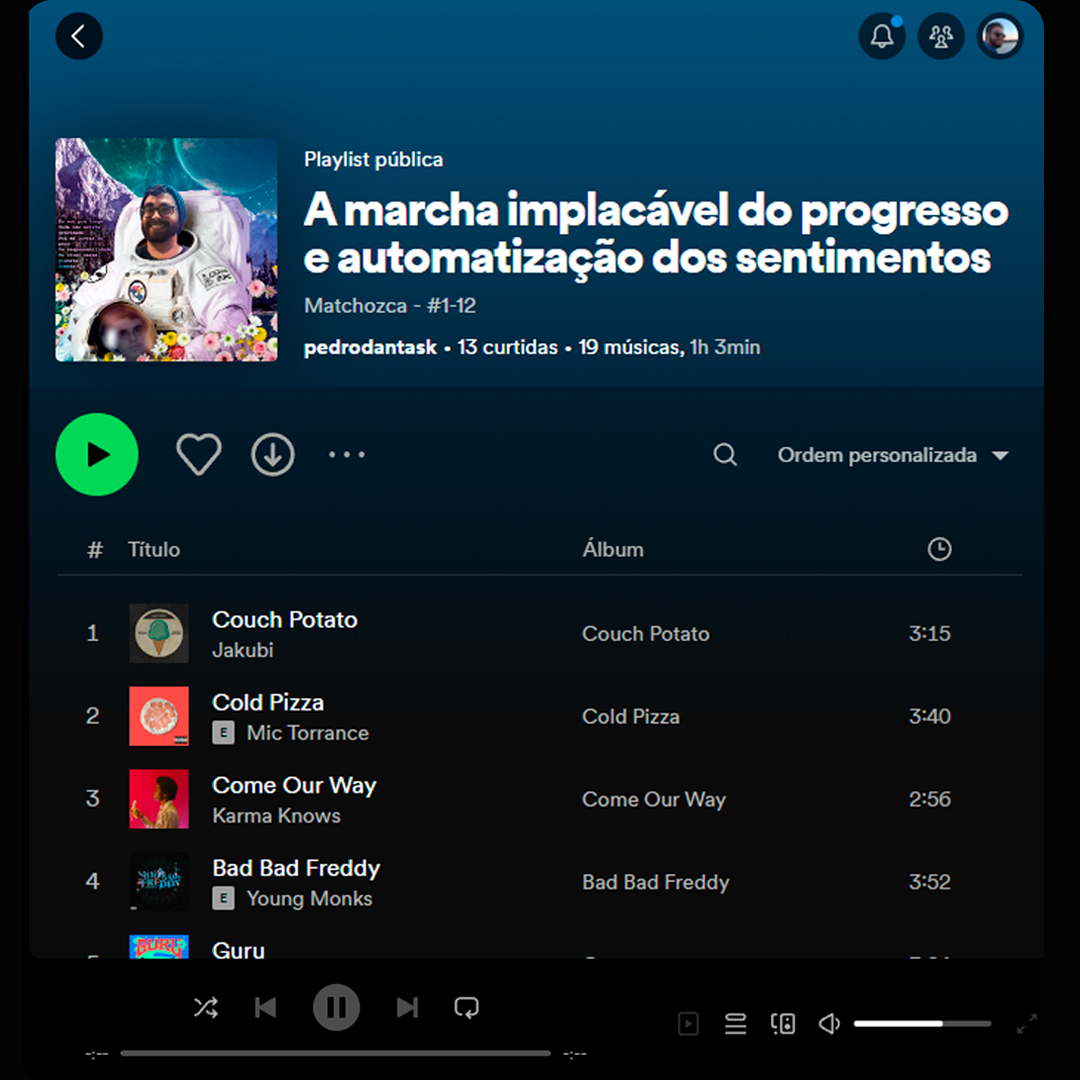Image resolution: width=1080 pixels, height=1080 pixels.
Task: Mute the volume speaker icon
Action: point(829,1024)
